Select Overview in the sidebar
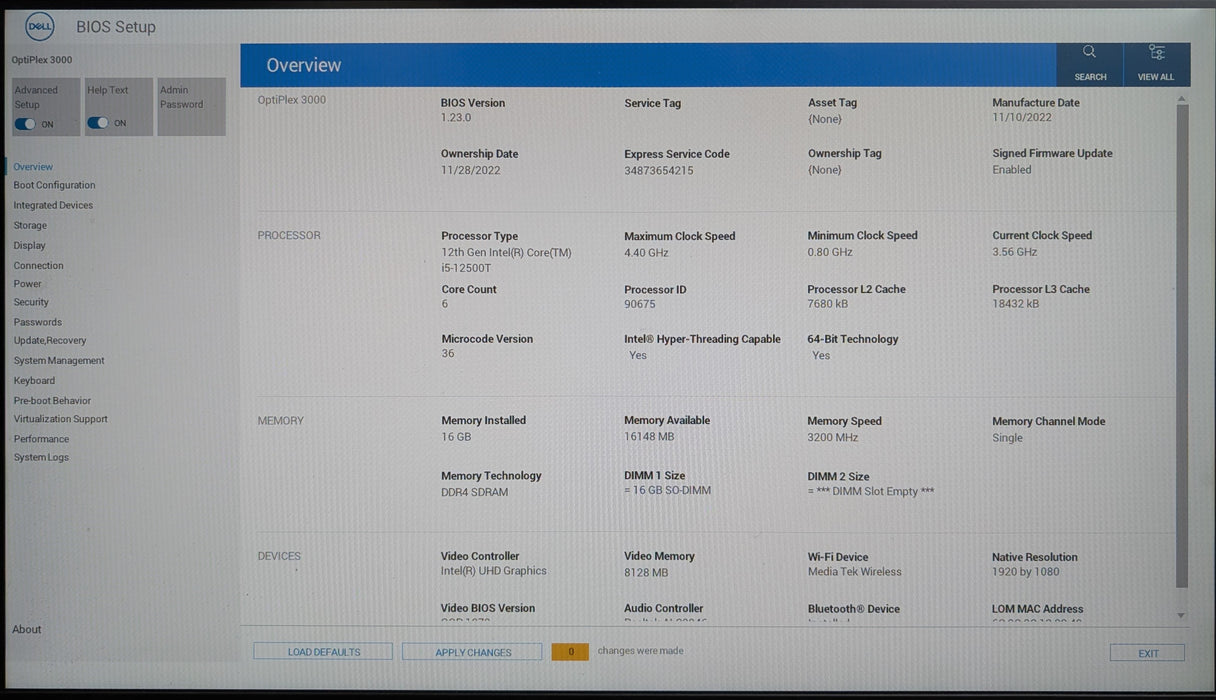The width and height of the screenshot is (1216, 700). coord(33,167)
